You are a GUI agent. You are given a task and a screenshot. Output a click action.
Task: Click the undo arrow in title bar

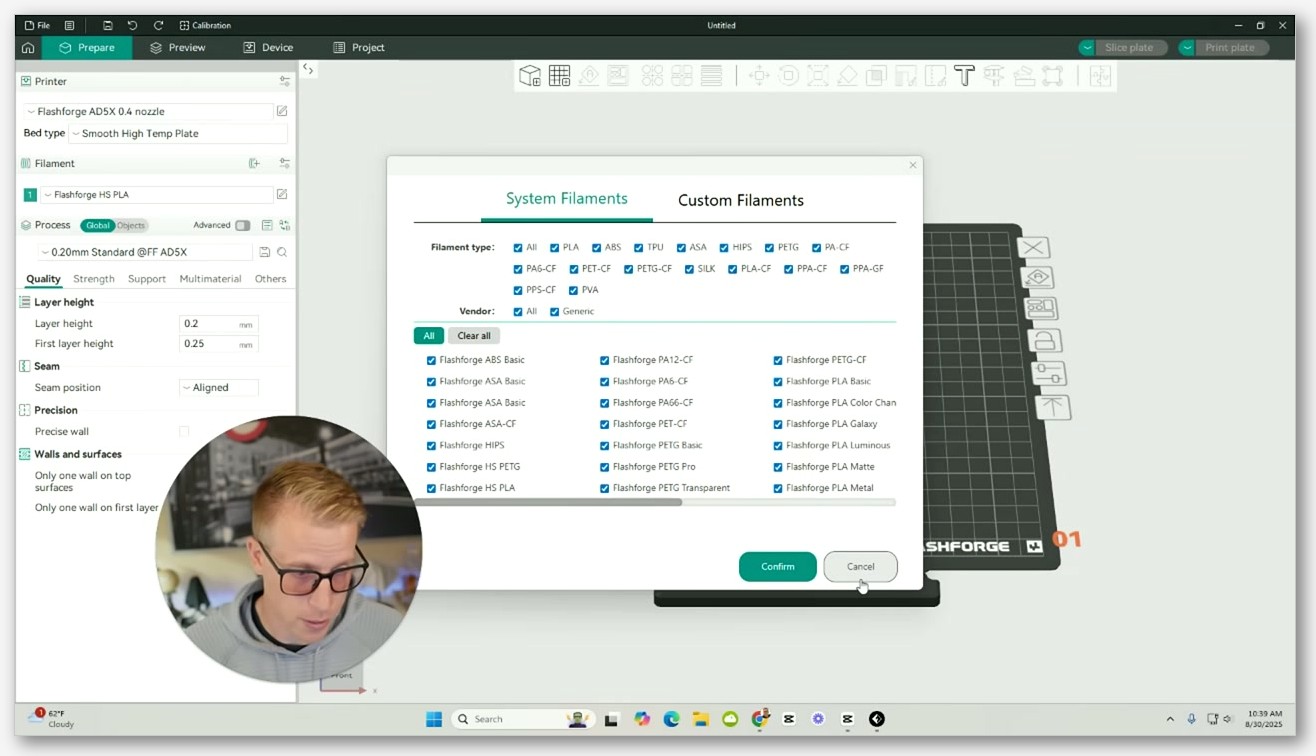point(132,25)
